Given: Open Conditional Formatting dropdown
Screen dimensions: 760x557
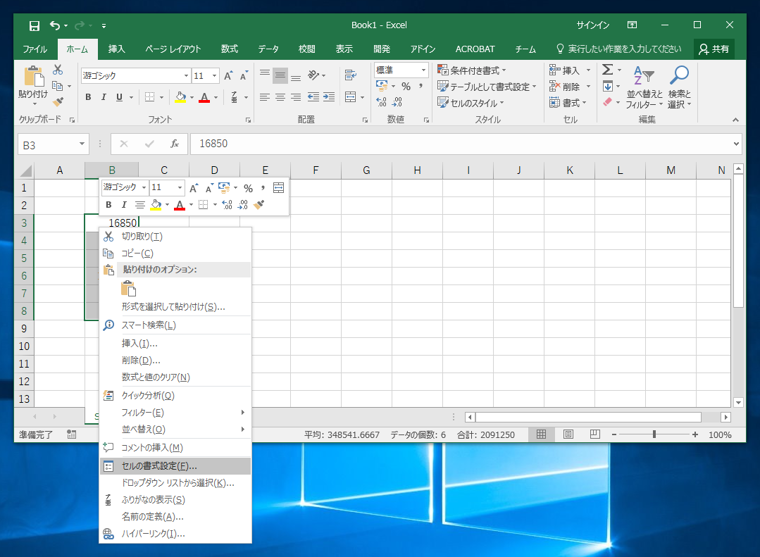Looking at the screenshot, I should pyautogui.click(x=472, y=70).
